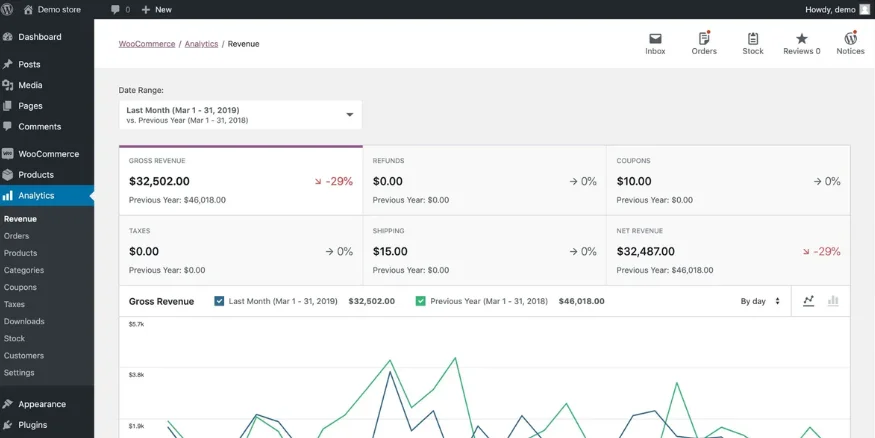The height and width of the screenshot is (438, 875).
Task: Click the $3.8k axis label
Action: pos(137,375)
